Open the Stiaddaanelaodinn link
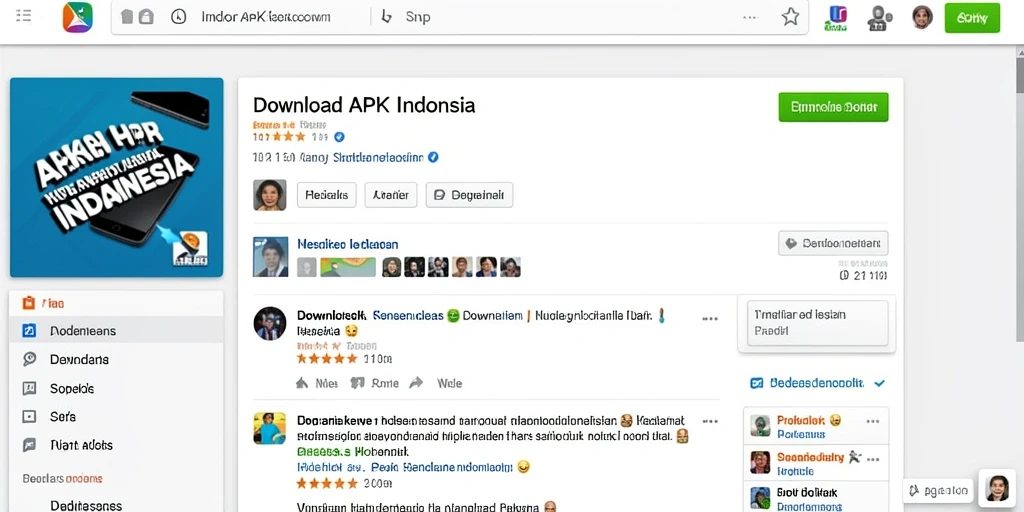Image resolution: width=1024 pixels, height=512 pixels. coord(378,157)
